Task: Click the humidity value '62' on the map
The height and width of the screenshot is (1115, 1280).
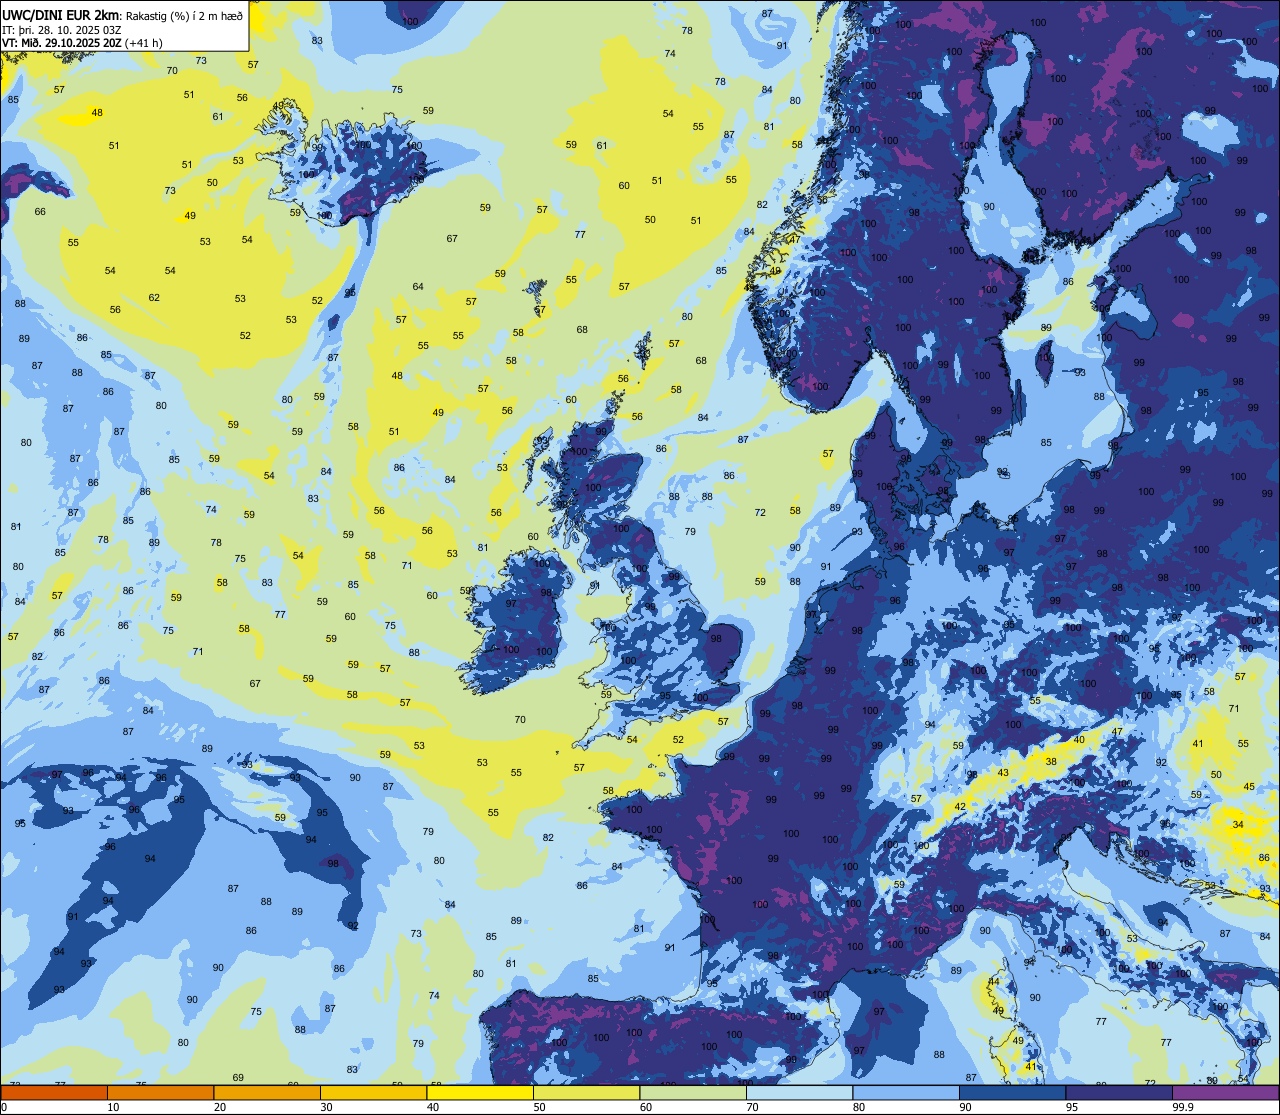Action: click(x=154, y=298)
